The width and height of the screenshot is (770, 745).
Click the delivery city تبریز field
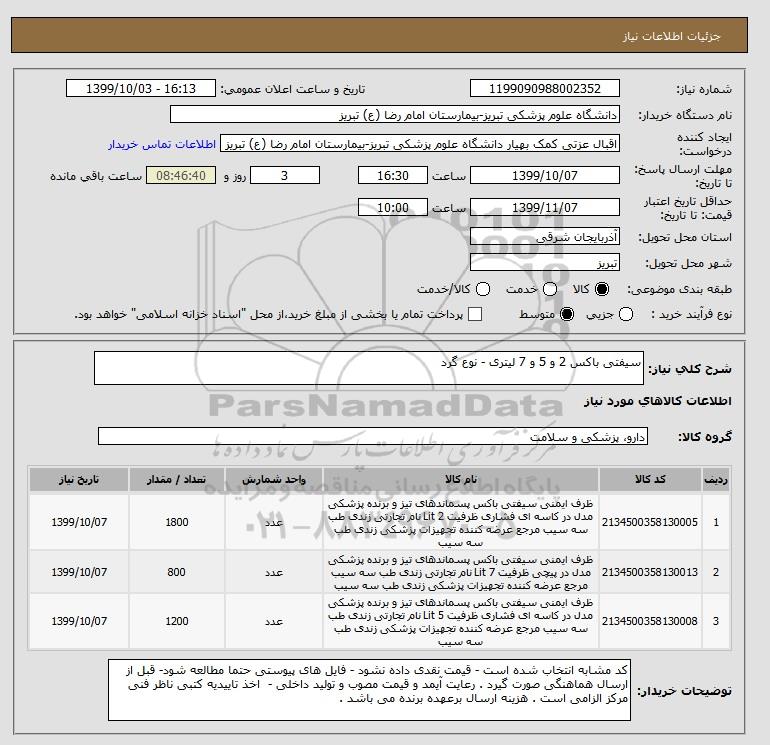545,263
